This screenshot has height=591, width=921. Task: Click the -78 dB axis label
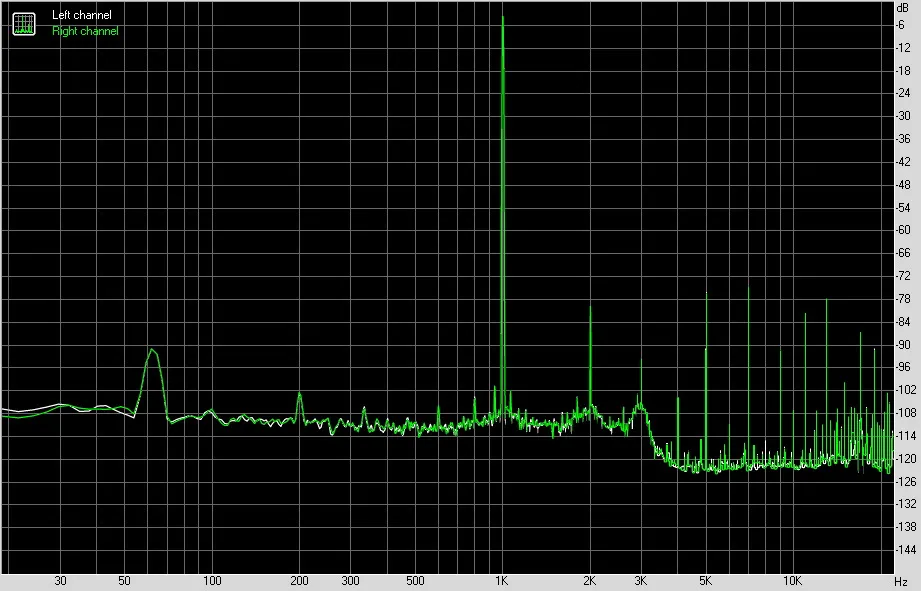point(903,298)
